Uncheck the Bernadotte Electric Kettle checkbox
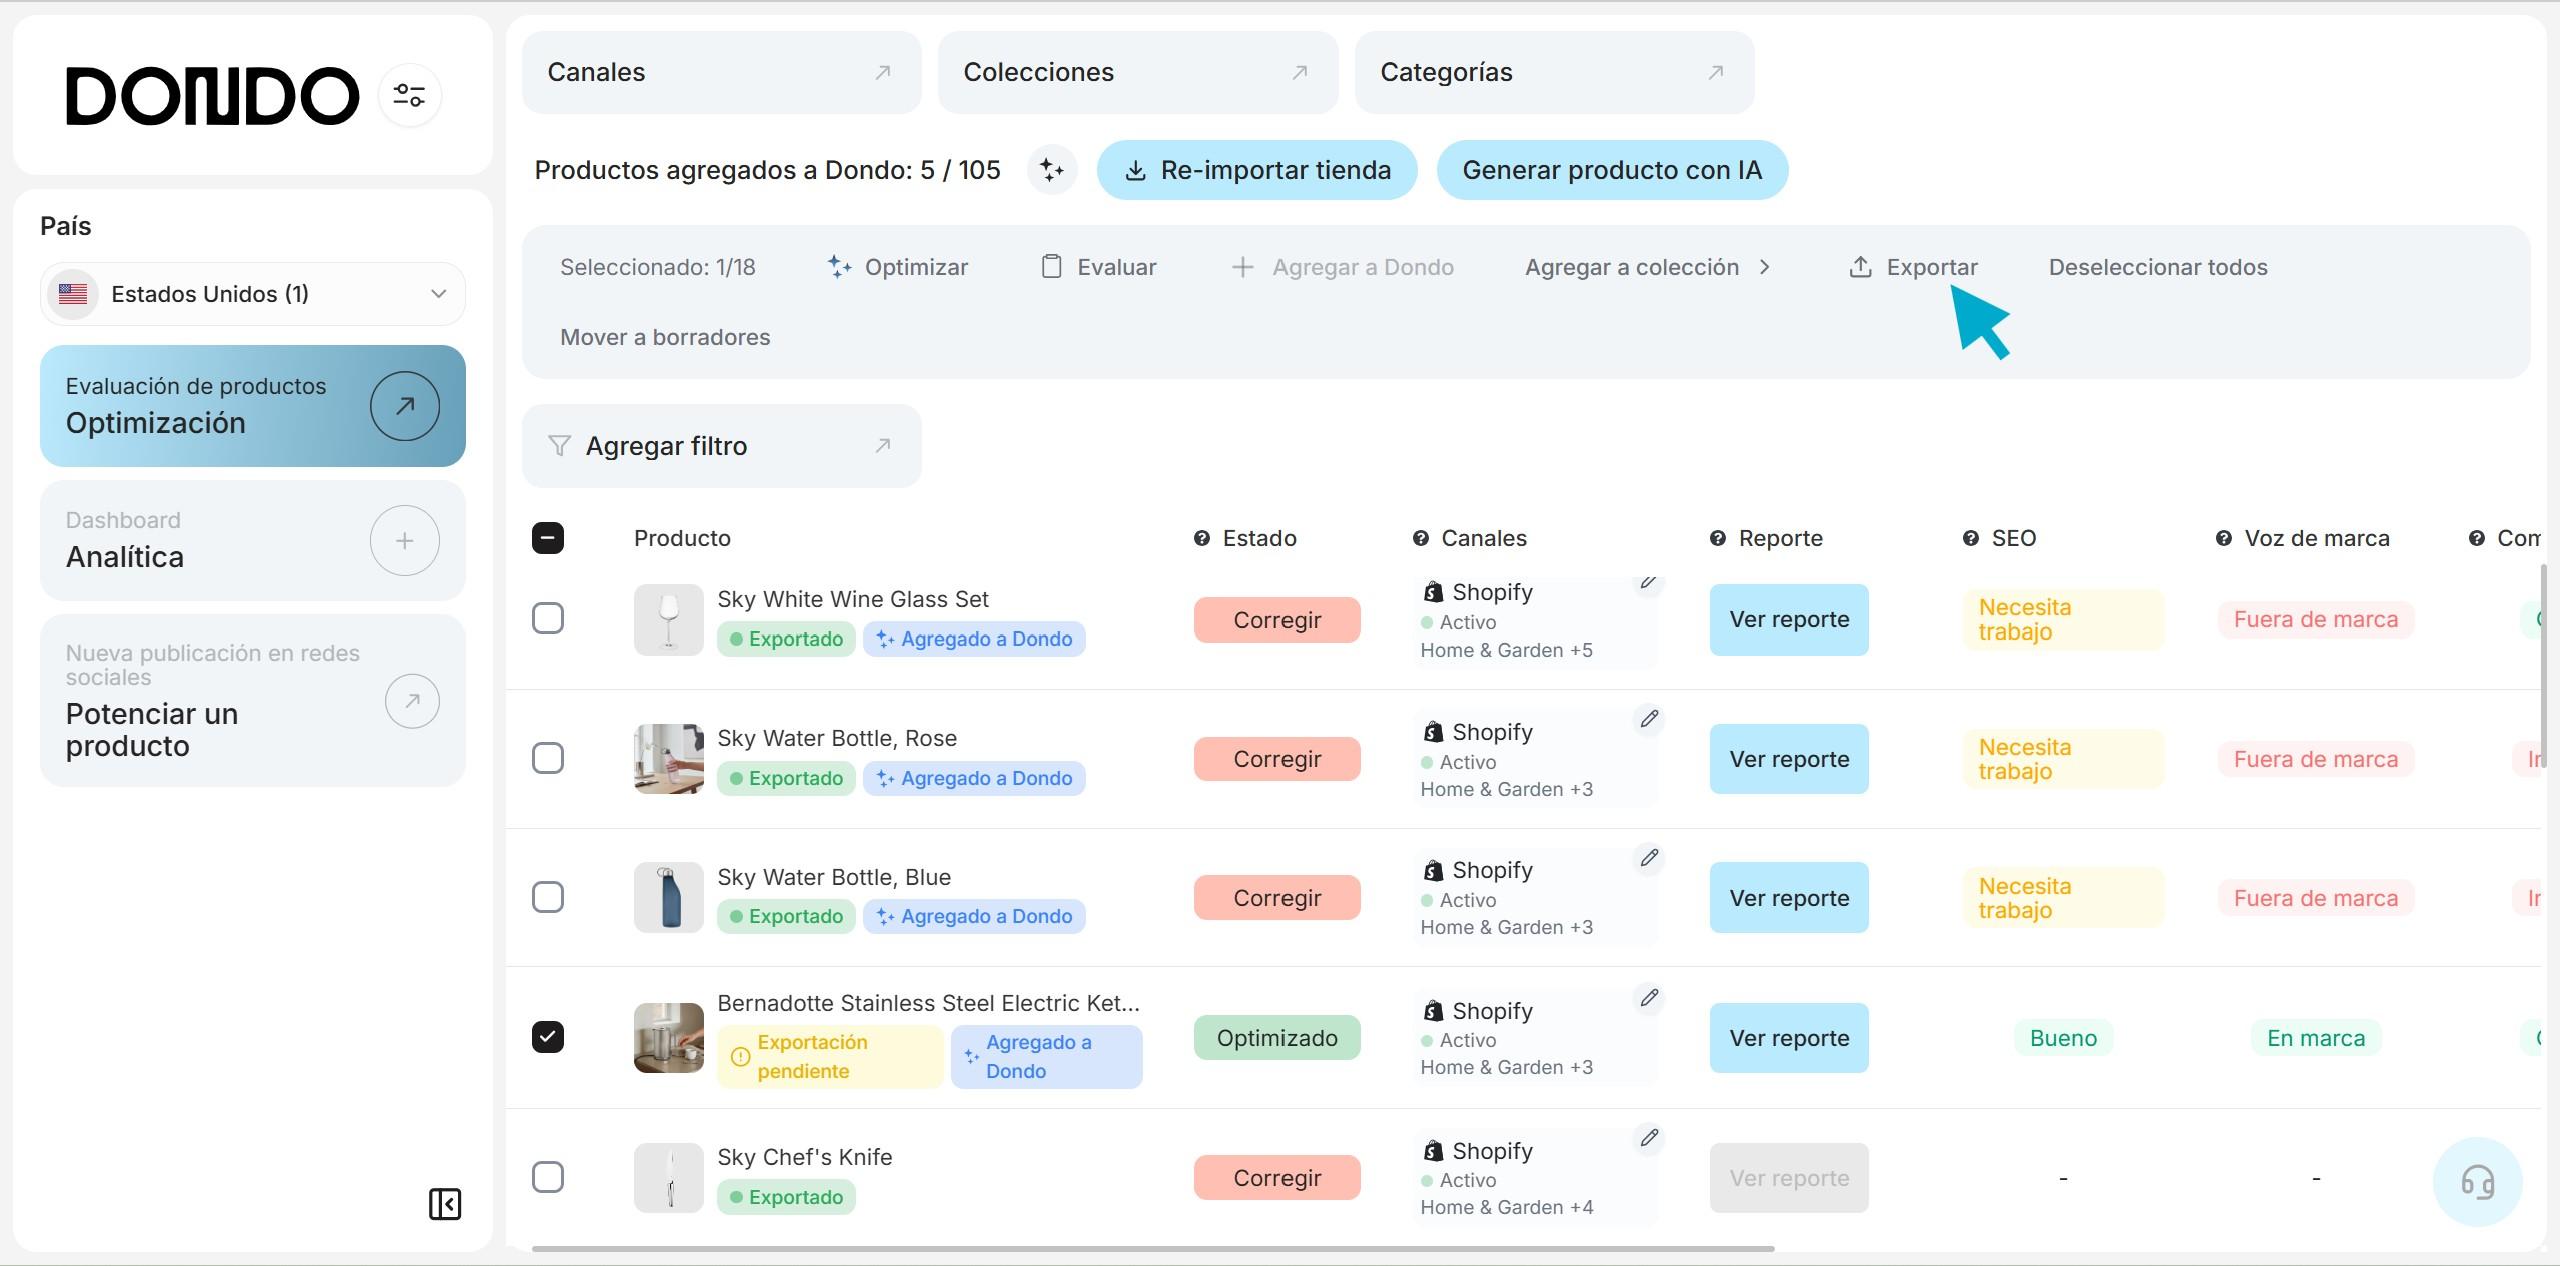This screenshot has width=2560, height=1266. [548, 1036]
